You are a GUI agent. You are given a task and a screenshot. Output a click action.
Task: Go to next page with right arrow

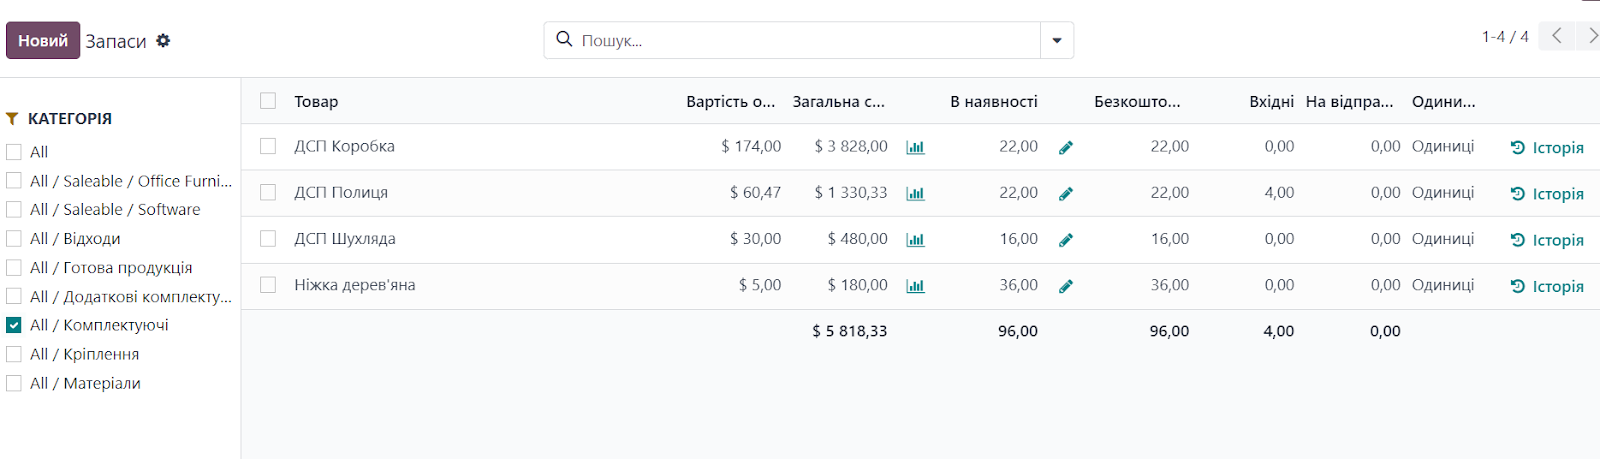[x=1590, y=36]
